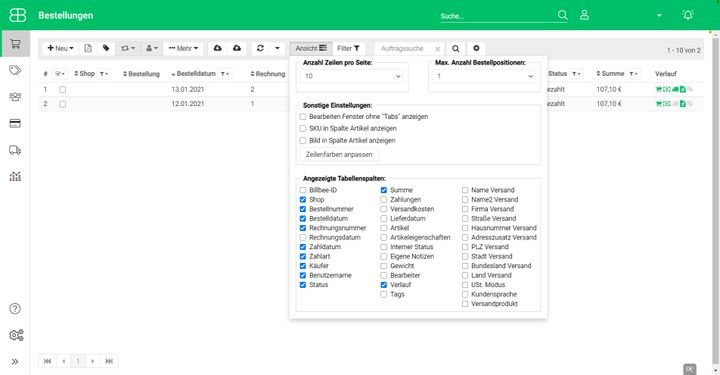Open the Anzahl Zeilen pro Seite dropdown

[x=352, y=76]
